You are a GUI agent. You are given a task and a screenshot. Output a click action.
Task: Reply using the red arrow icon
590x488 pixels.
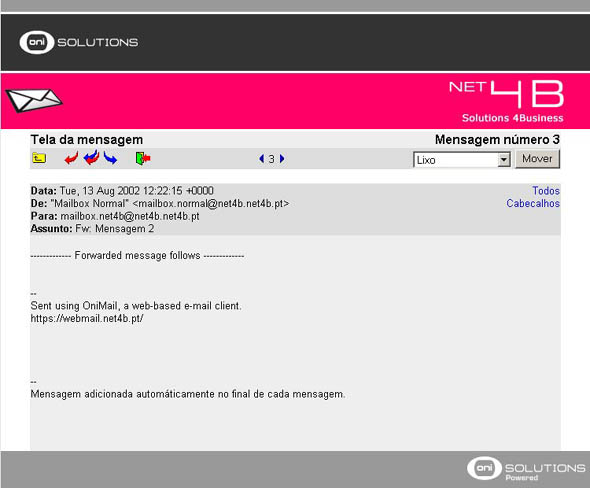click(71, 158)
